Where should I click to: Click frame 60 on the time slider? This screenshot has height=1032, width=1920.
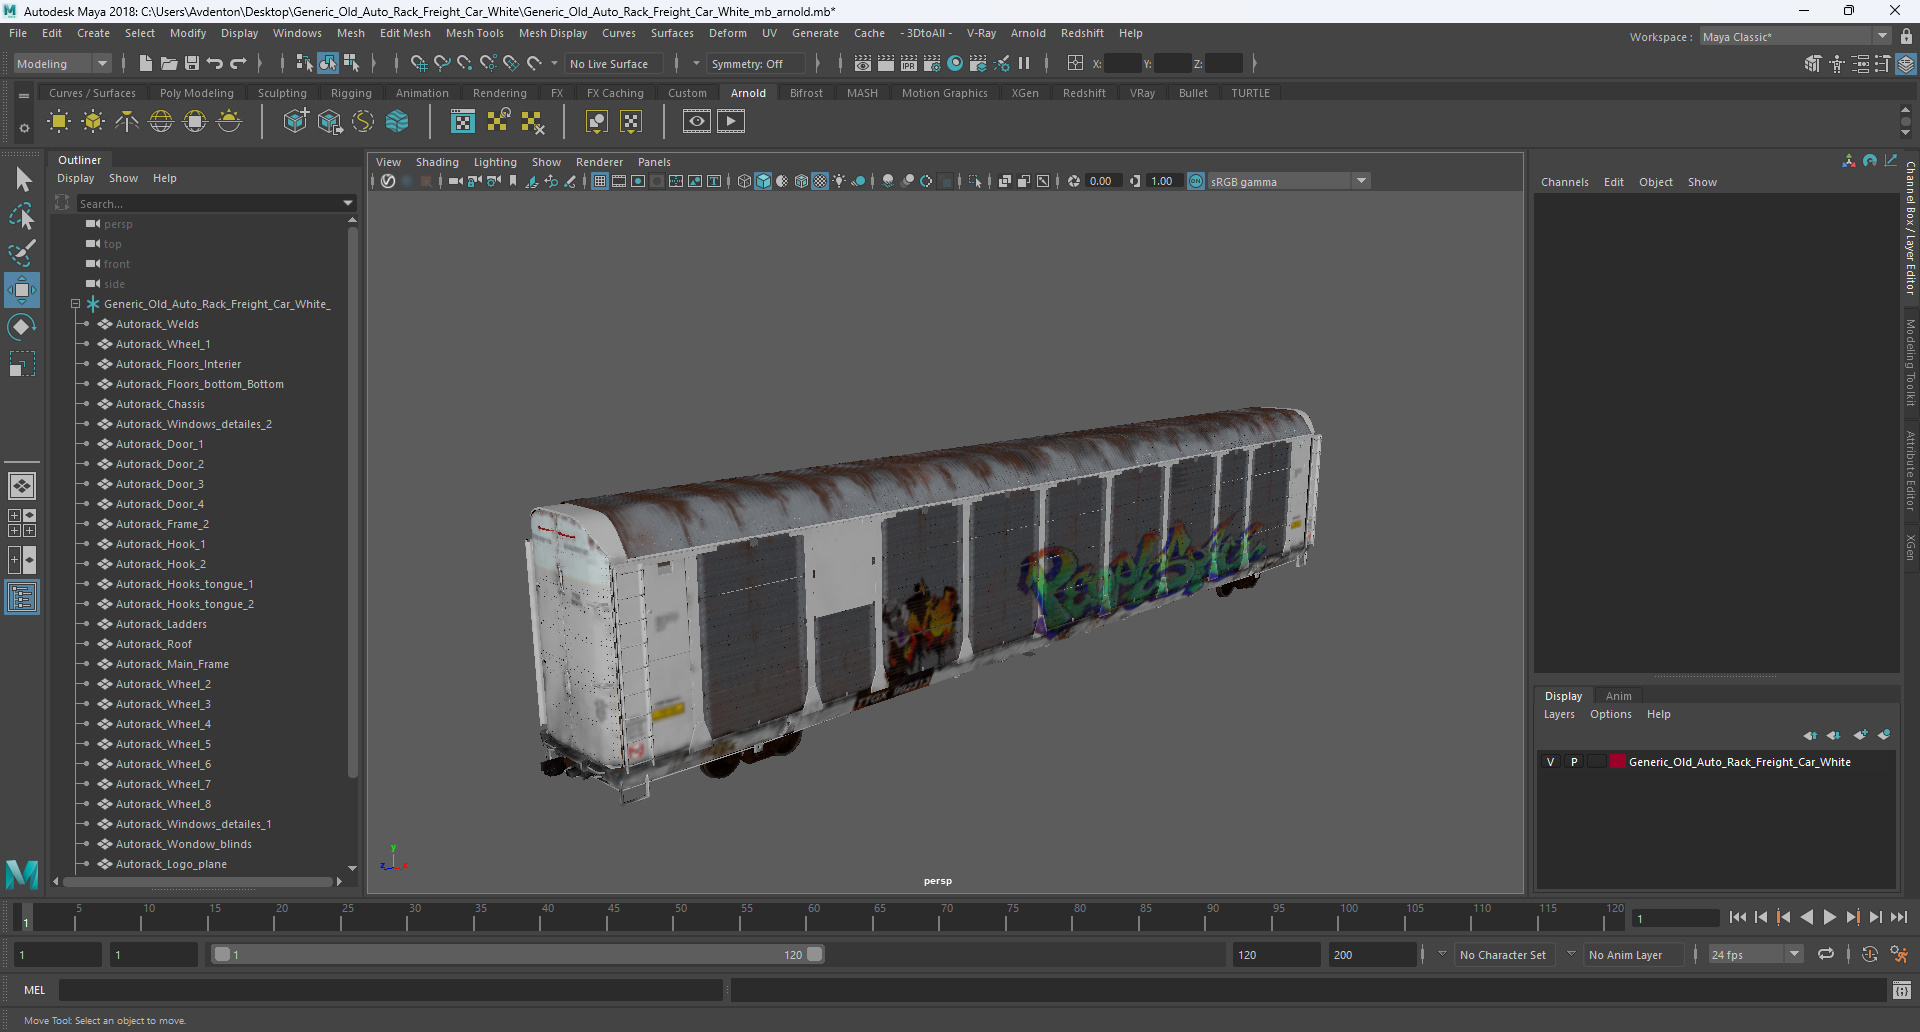tap(814, 916)
